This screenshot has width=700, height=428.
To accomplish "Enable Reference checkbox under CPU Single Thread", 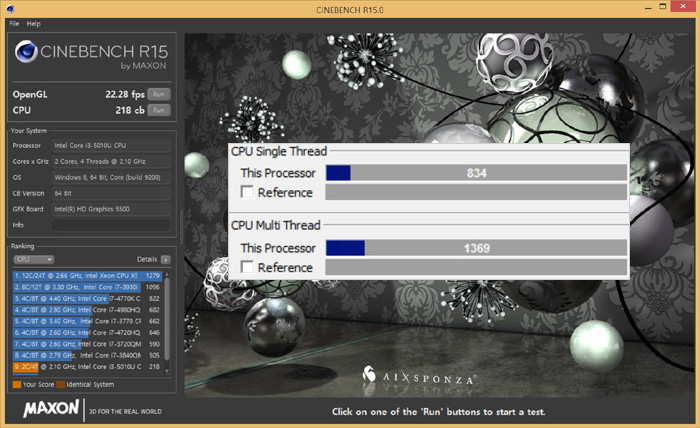I will [x=248, y=193].
